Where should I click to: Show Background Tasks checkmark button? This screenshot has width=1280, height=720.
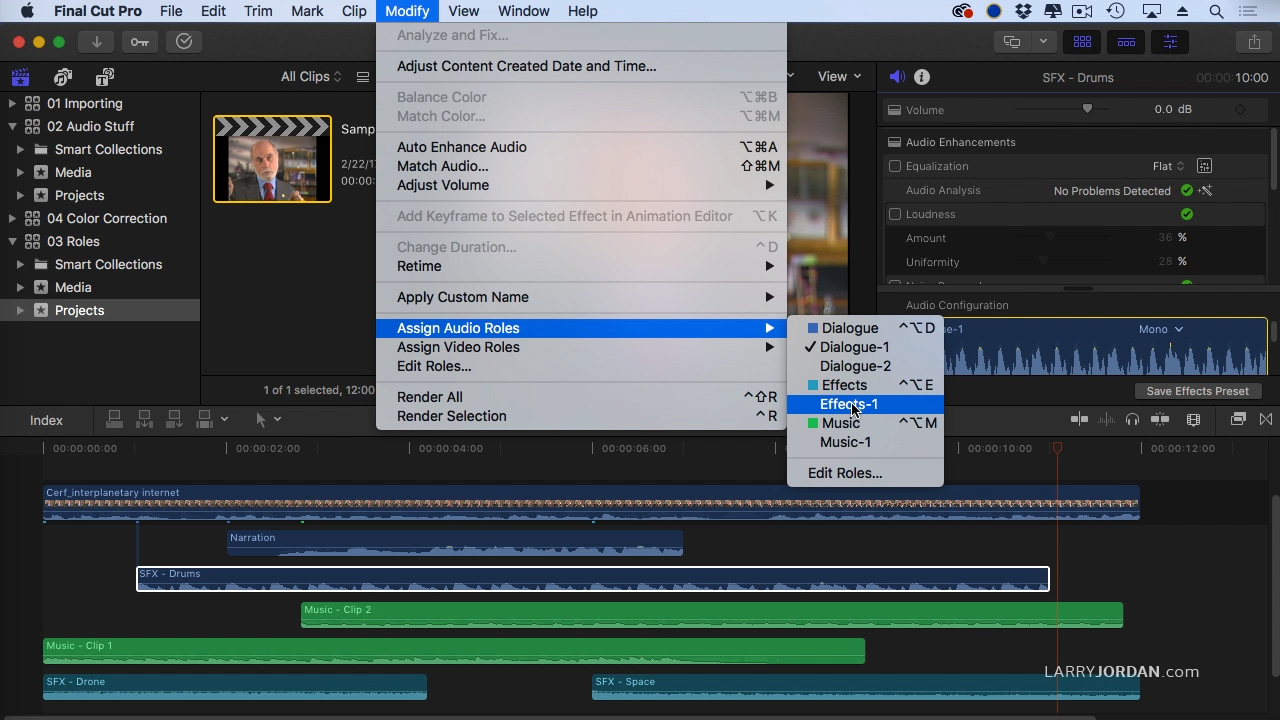184,42
